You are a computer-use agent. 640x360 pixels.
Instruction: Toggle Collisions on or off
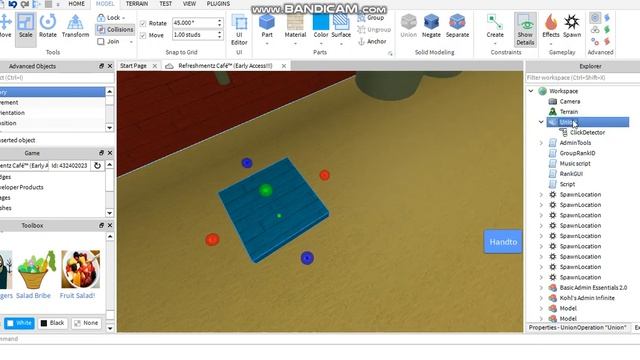pyautogui.click(x=115, y=29)
